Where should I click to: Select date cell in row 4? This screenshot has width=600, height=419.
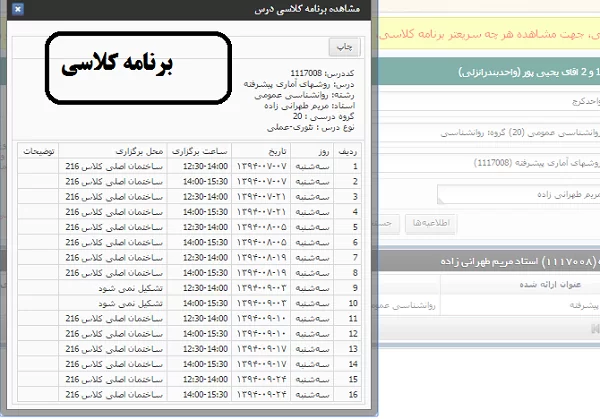tap(261, 212)
